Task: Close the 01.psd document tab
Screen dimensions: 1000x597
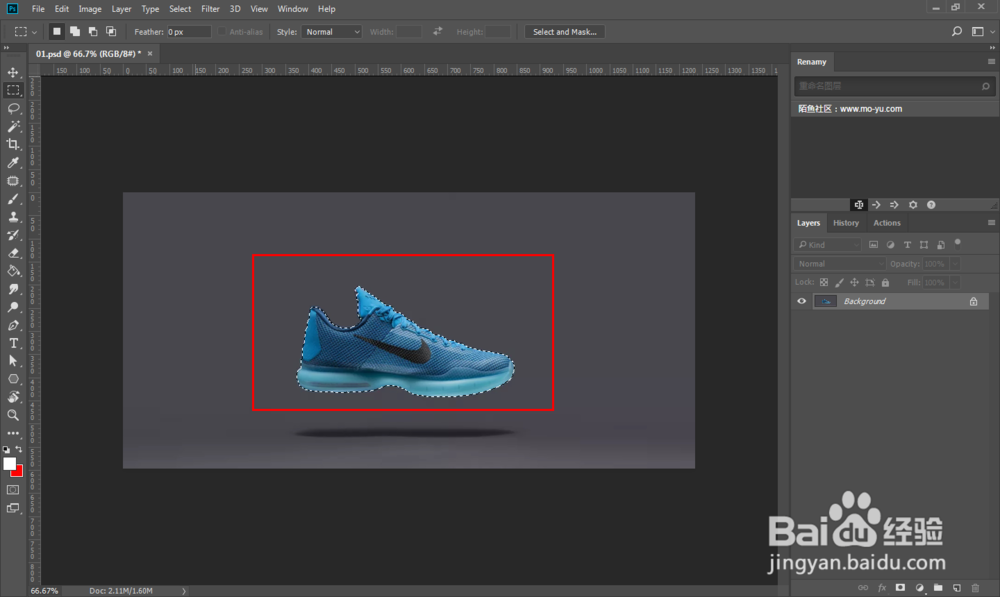Action: 150,54
